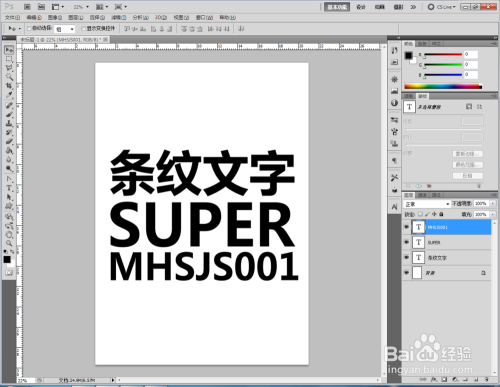Hide the 背景 background layer
Image resolution: width=500 pixels, height=387 pixels.
click(406, 273)
